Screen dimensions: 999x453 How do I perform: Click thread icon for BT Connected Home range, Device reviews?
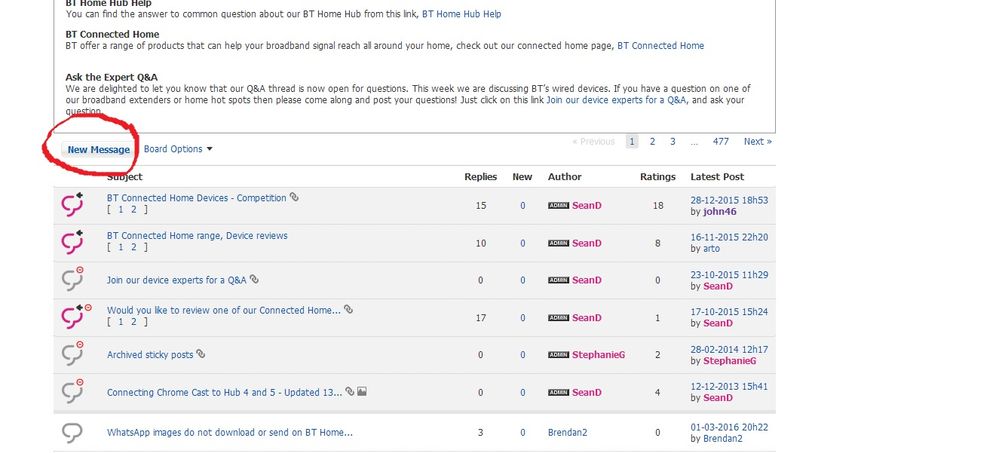coord(73,241)
